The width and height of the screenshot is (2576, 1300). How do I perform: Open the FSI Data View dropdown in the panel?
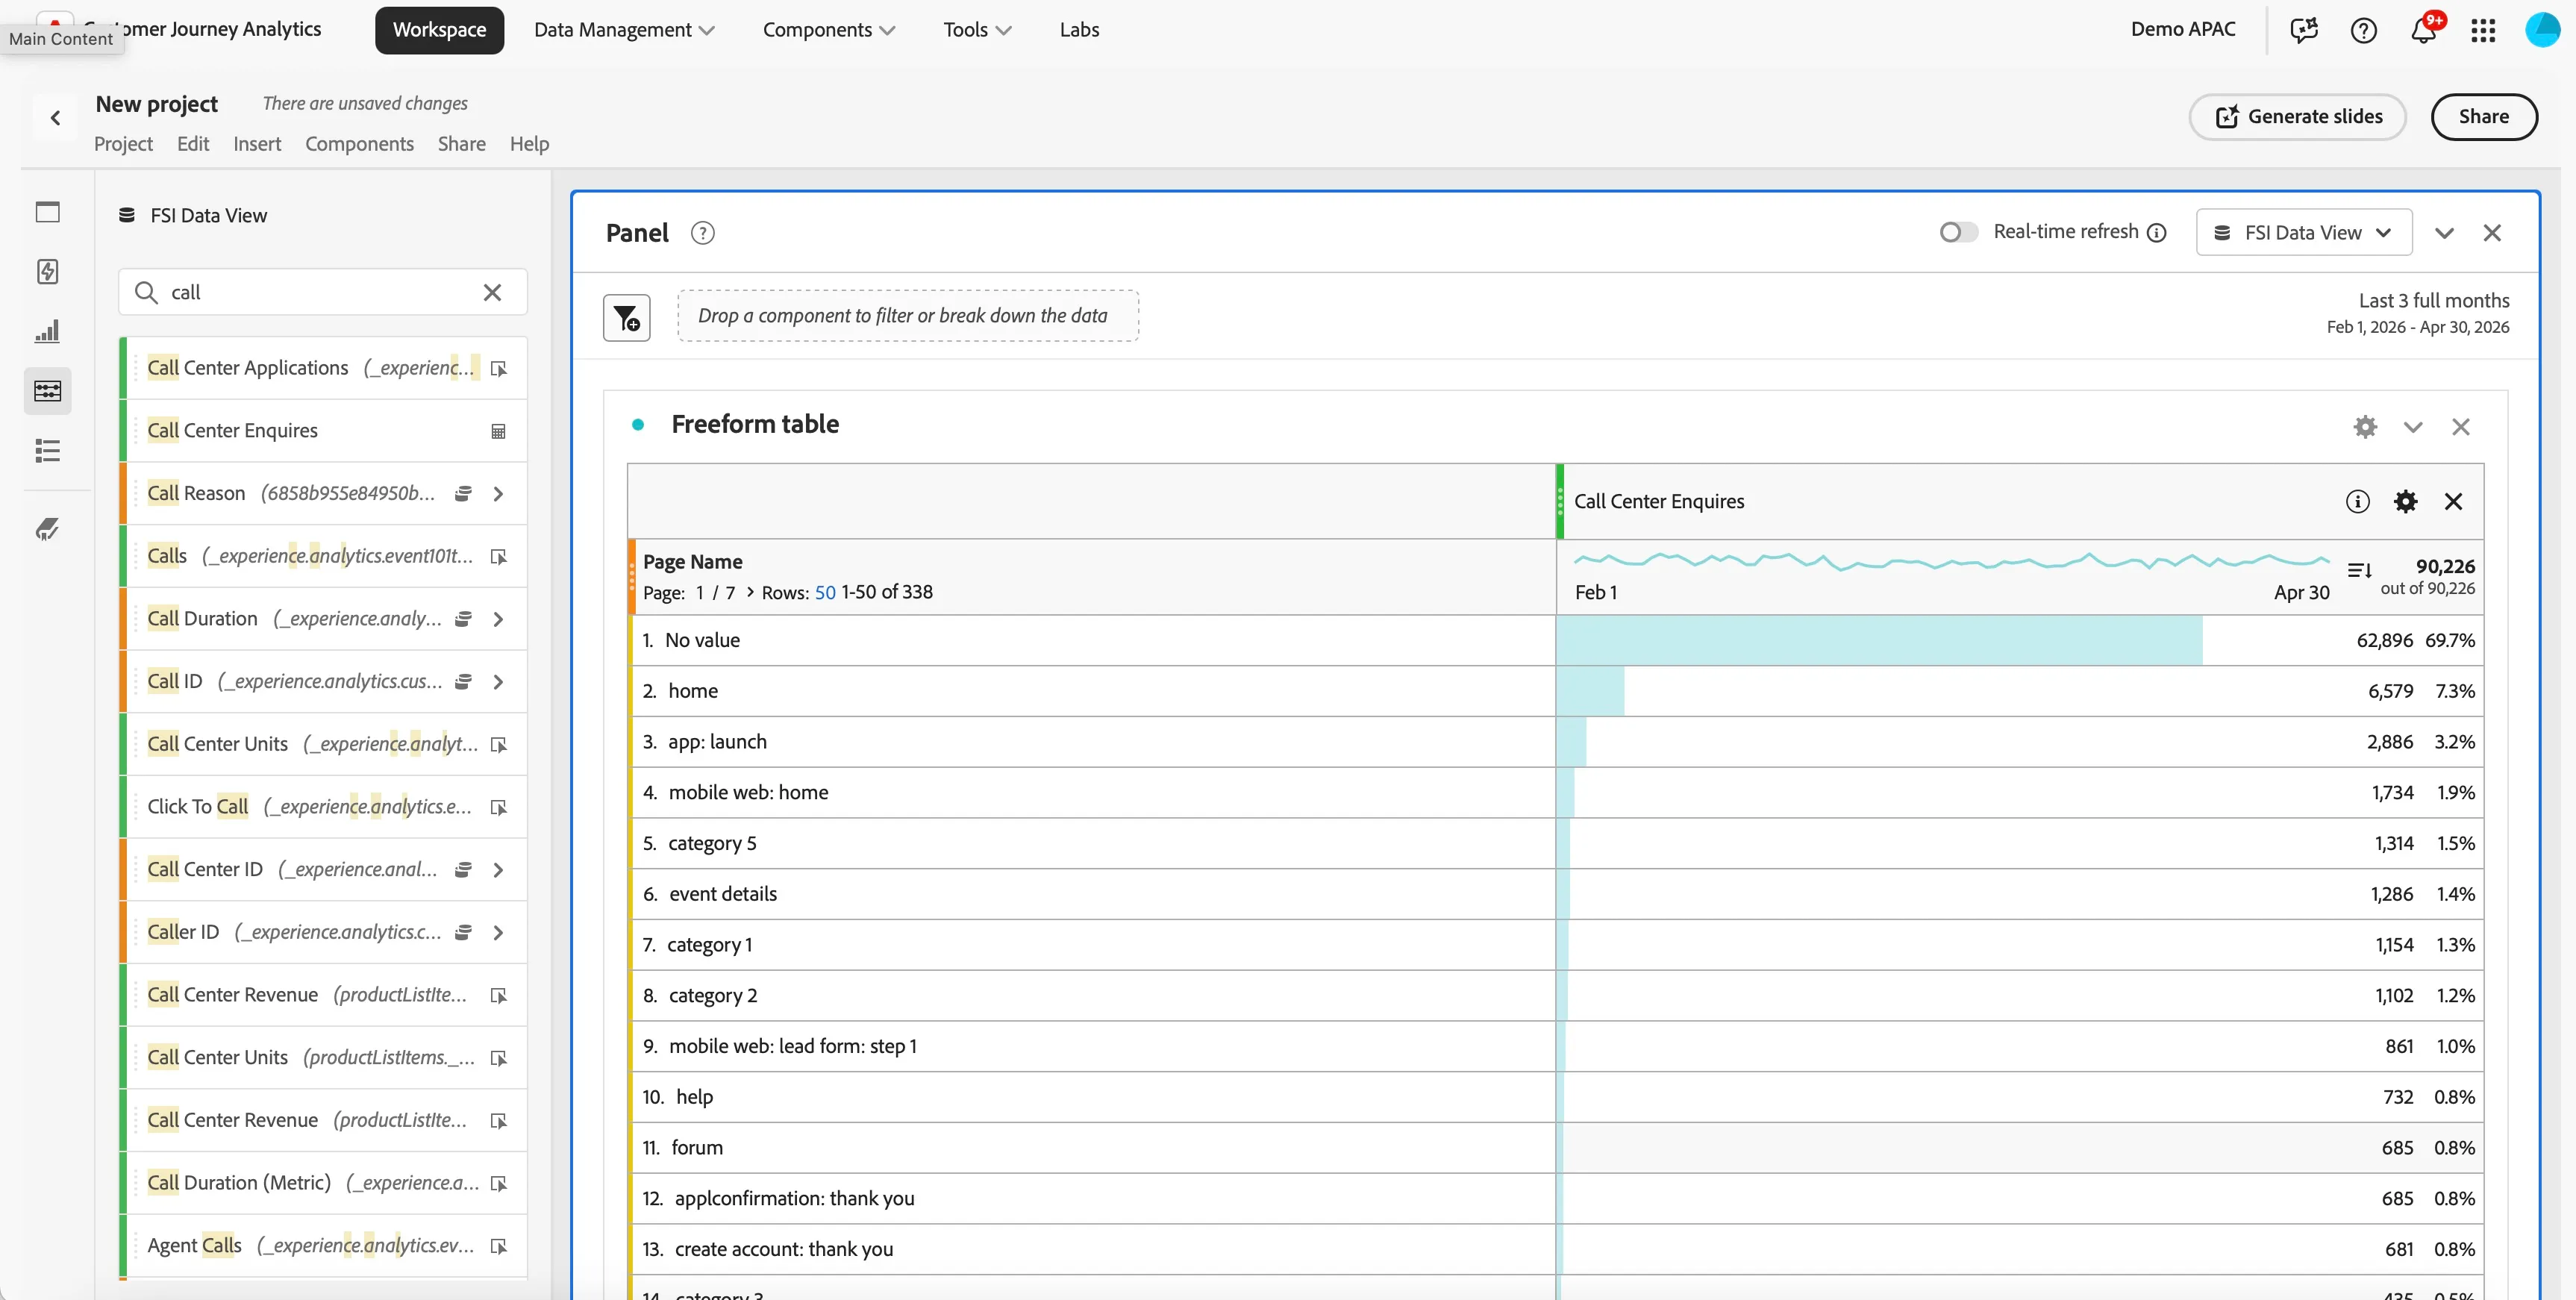(2304, 232)
